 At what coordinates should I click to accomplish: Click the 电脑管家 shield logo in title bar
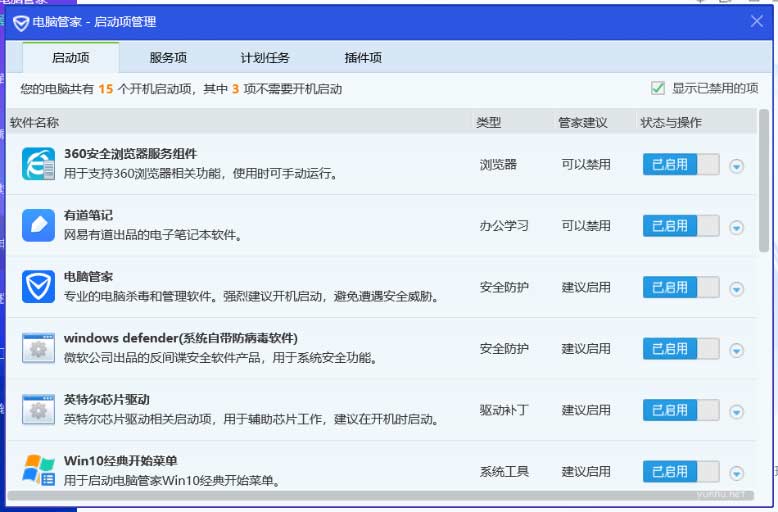(21, 22)
